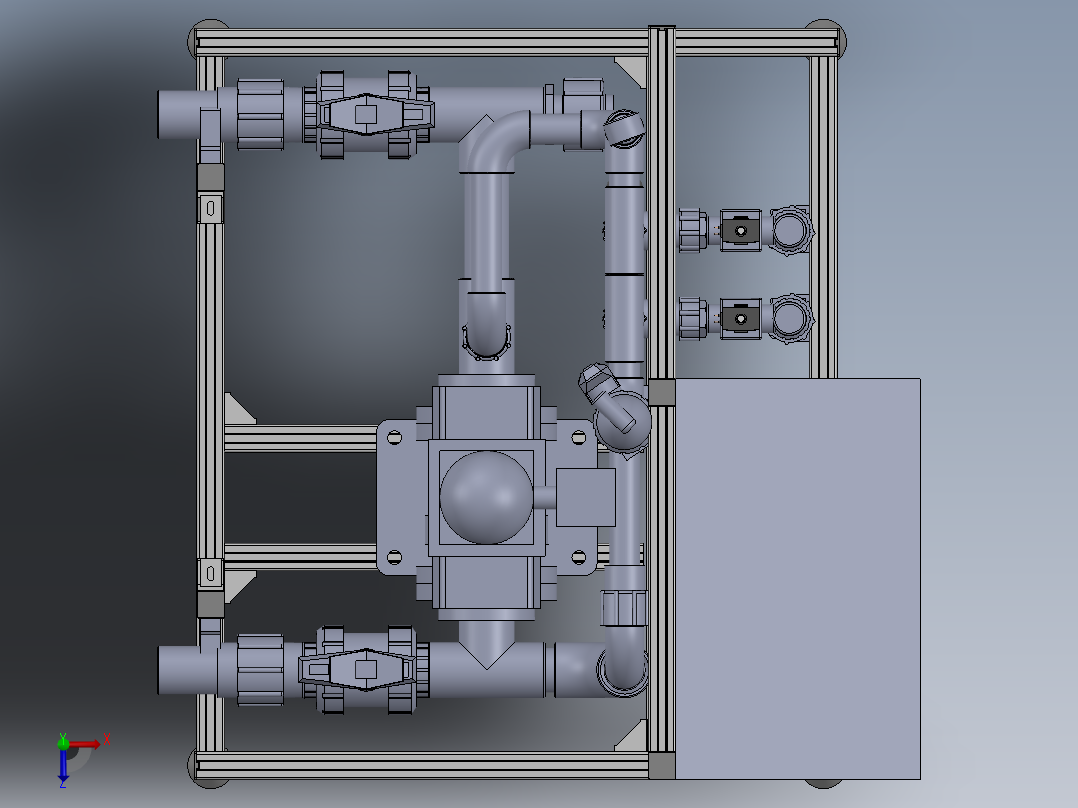The height and width of the screenshot is (808, 1078).
Task: Click the blue Z axis of the orientation triad
Action: [x=63, y=765]
